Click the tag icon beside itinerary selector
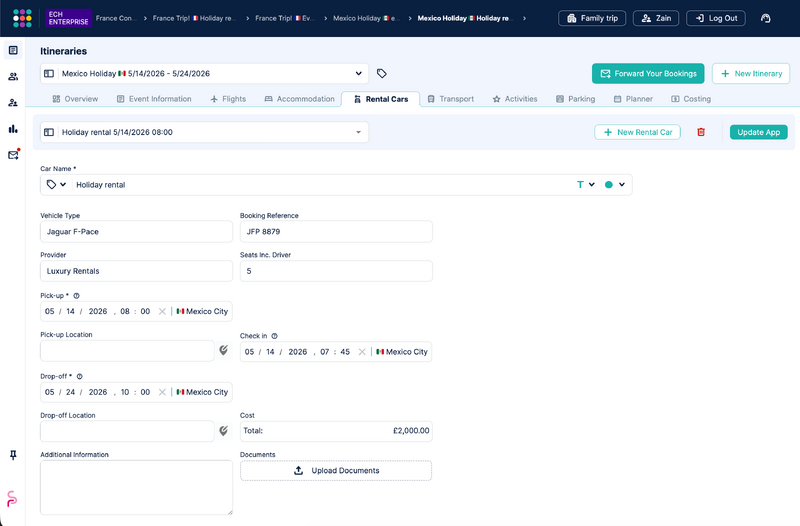The width and height of the screenshot is (800, 526). coord(382,73)
